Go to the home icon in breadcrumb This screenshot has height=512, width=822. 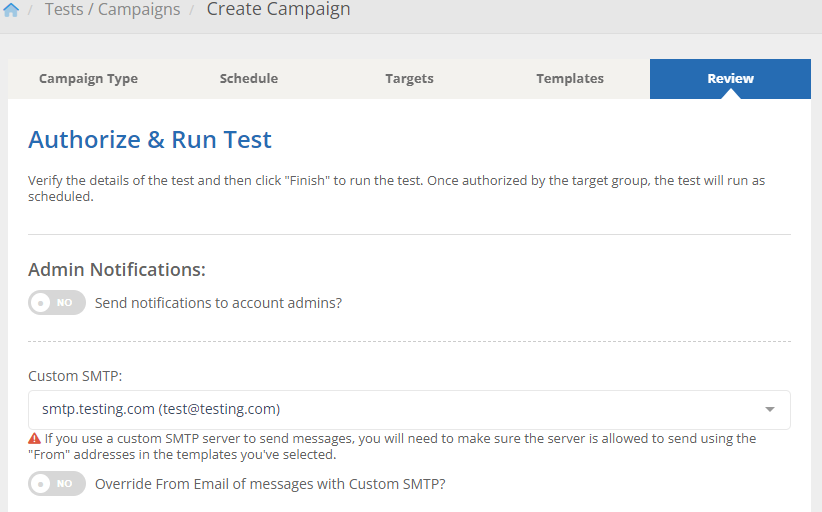point(10,10)
